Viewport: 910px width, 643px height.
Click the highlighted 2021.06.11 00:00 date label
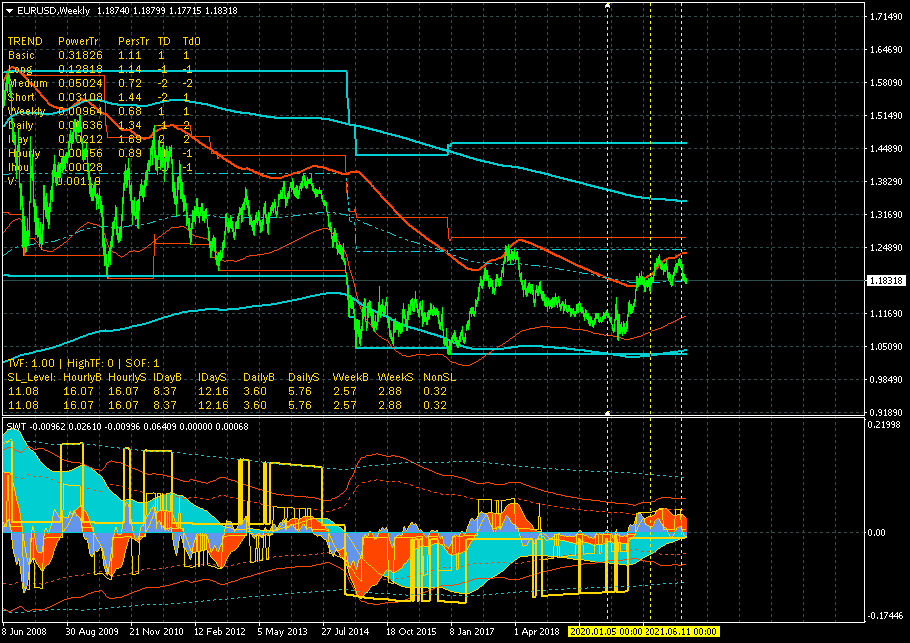coord(681,631)
